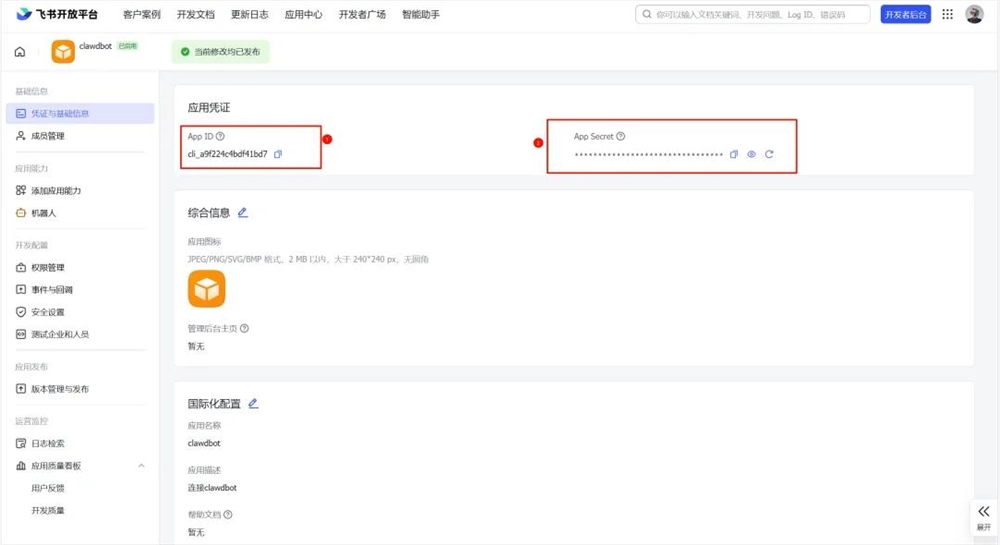Go to home via house icon

point(20,52)
